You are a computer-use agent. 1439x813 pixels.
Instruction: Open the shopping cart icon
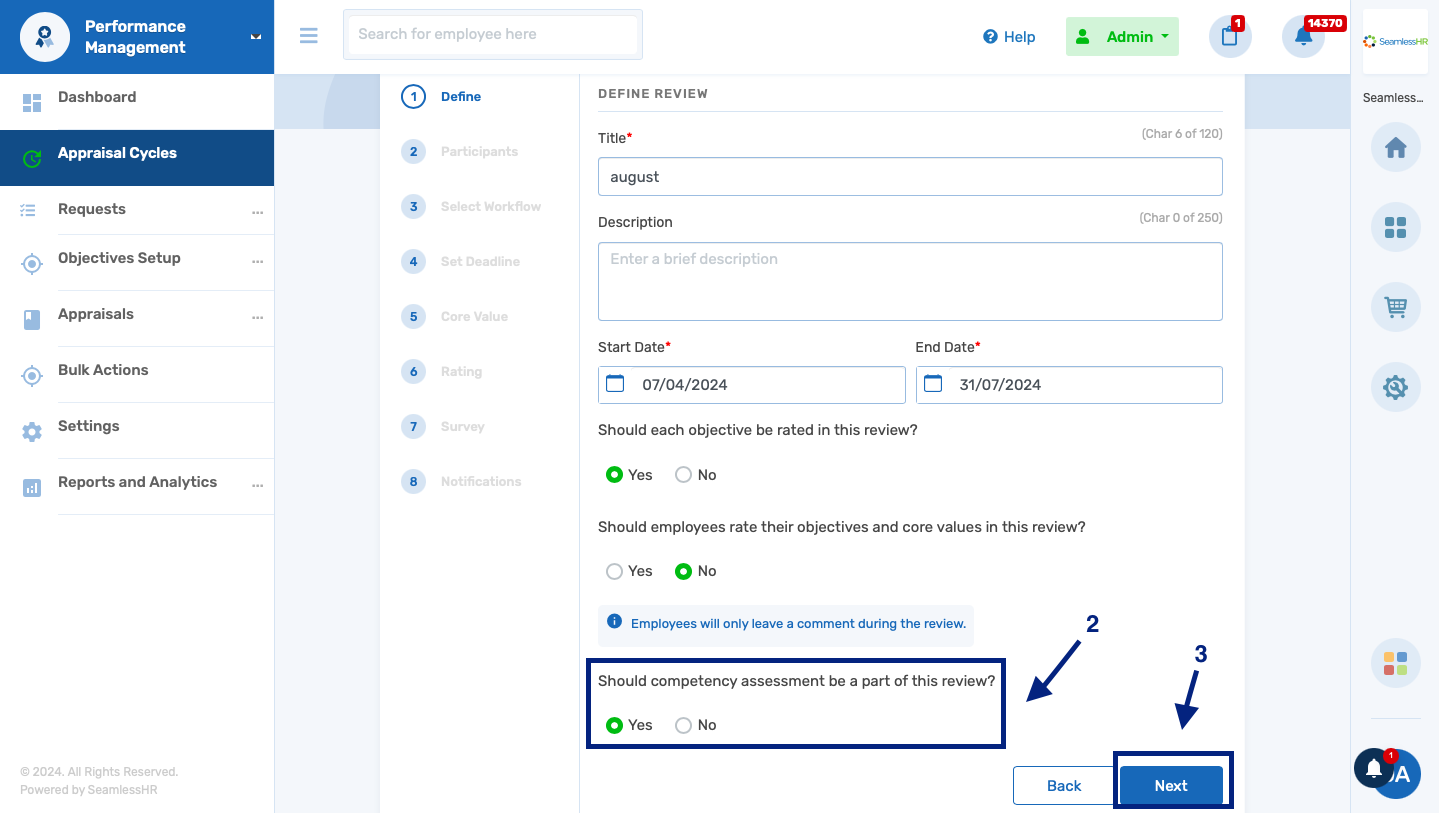(x=1395, y=306)
